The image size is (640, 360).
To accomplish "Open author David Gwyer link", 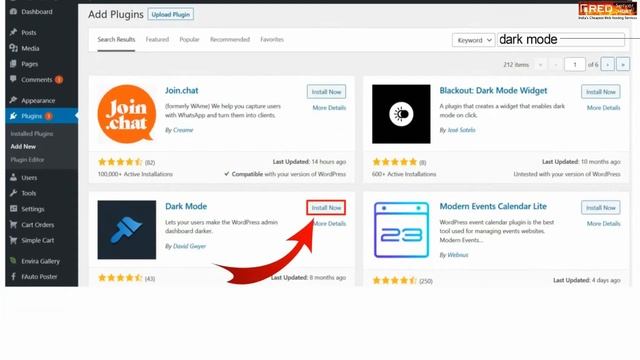I will [189, 246].
